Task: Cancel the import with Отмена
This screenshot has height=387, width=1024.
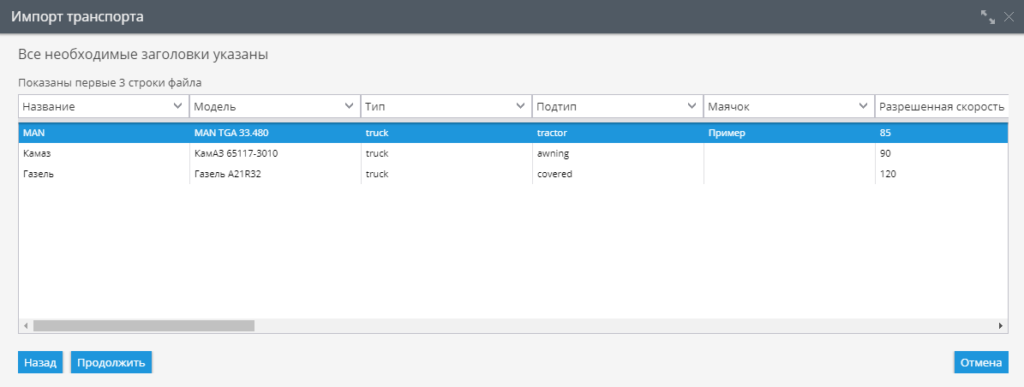Action: (x=981, y=362)
